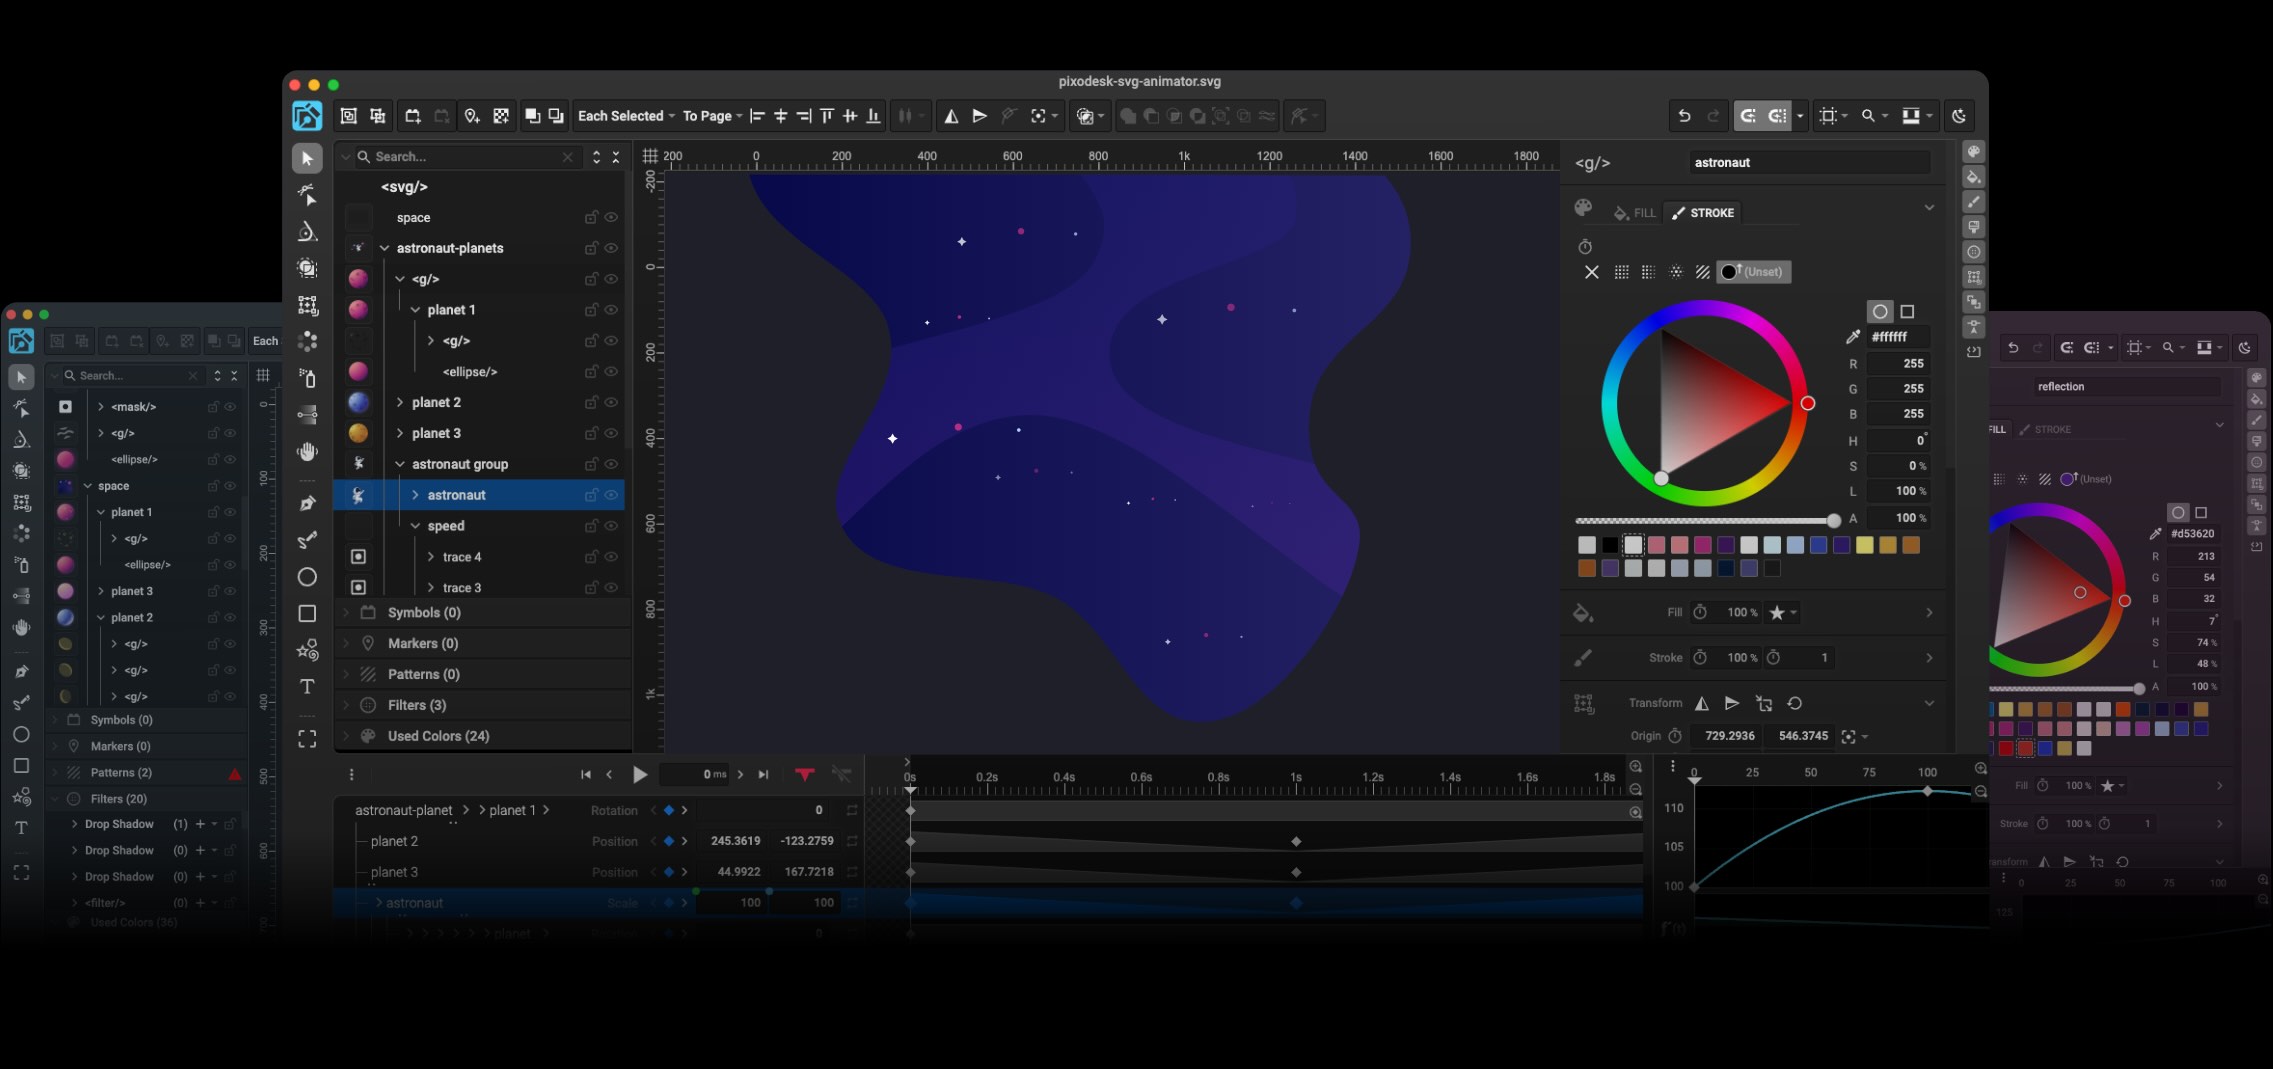Toggle visibility of the space layer
Image resolution: width=2273 pixels, height=1069 pixels.
click(x=612, y=217)
